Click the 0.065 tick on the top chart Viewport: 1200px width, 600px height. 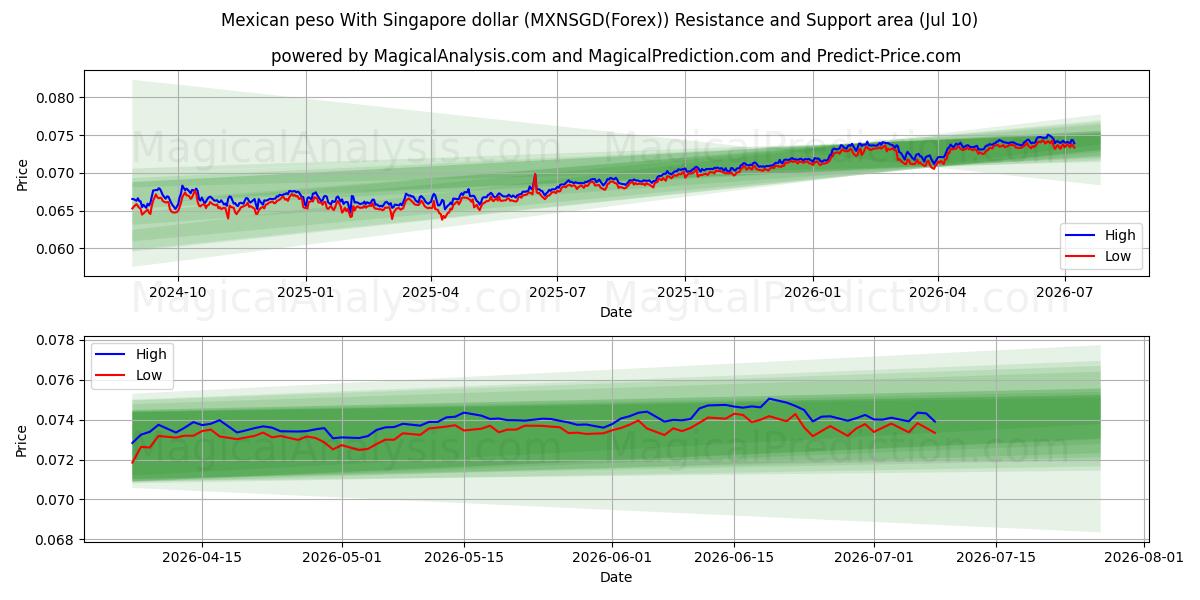(x=55, y=211)
